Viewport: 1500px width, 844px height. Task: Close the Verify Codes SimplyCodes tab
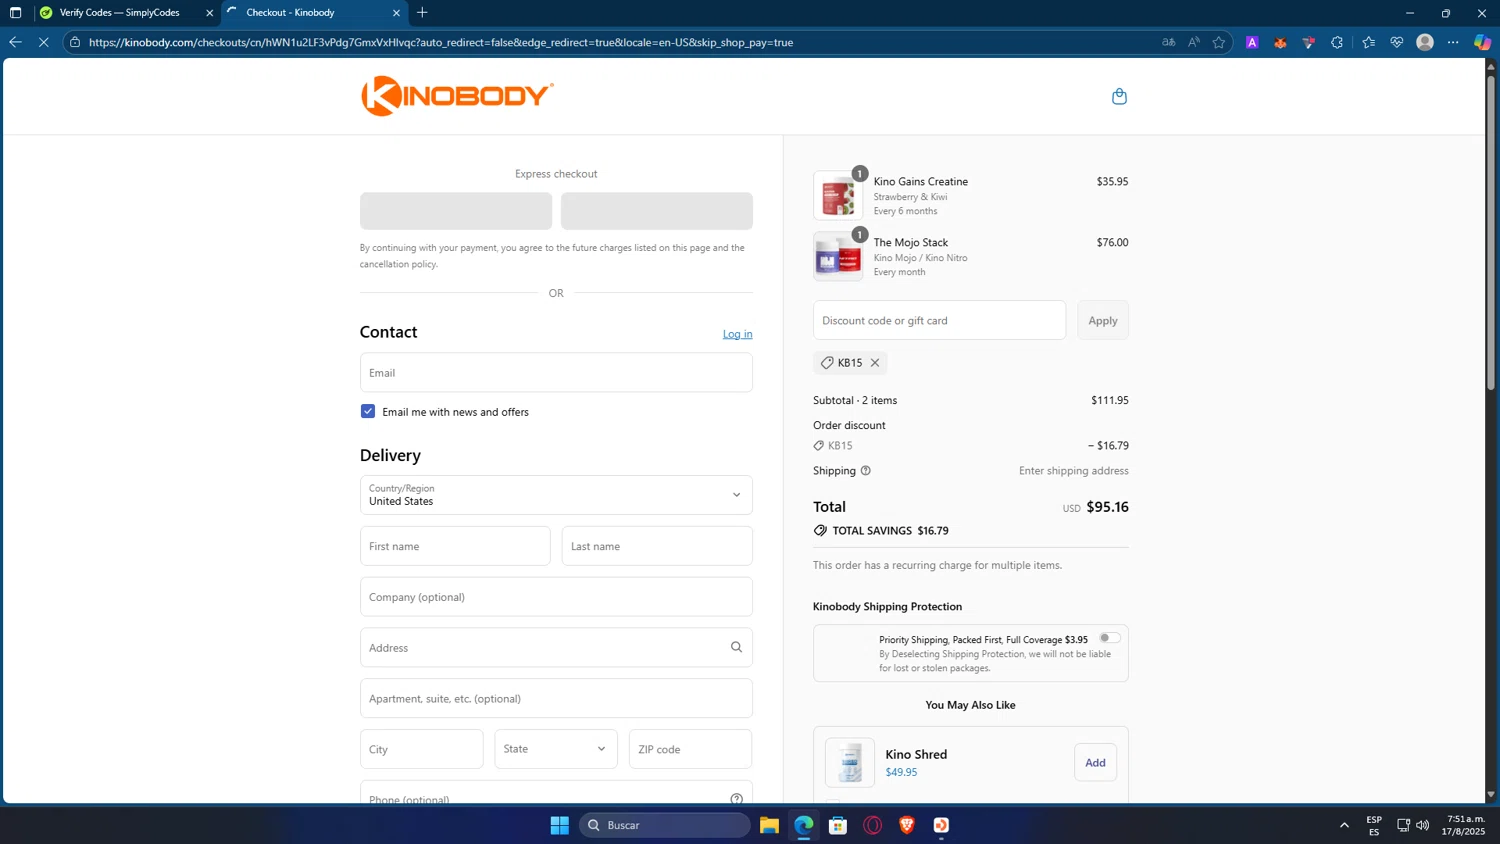pyautogui.click(x=209, y=13)
